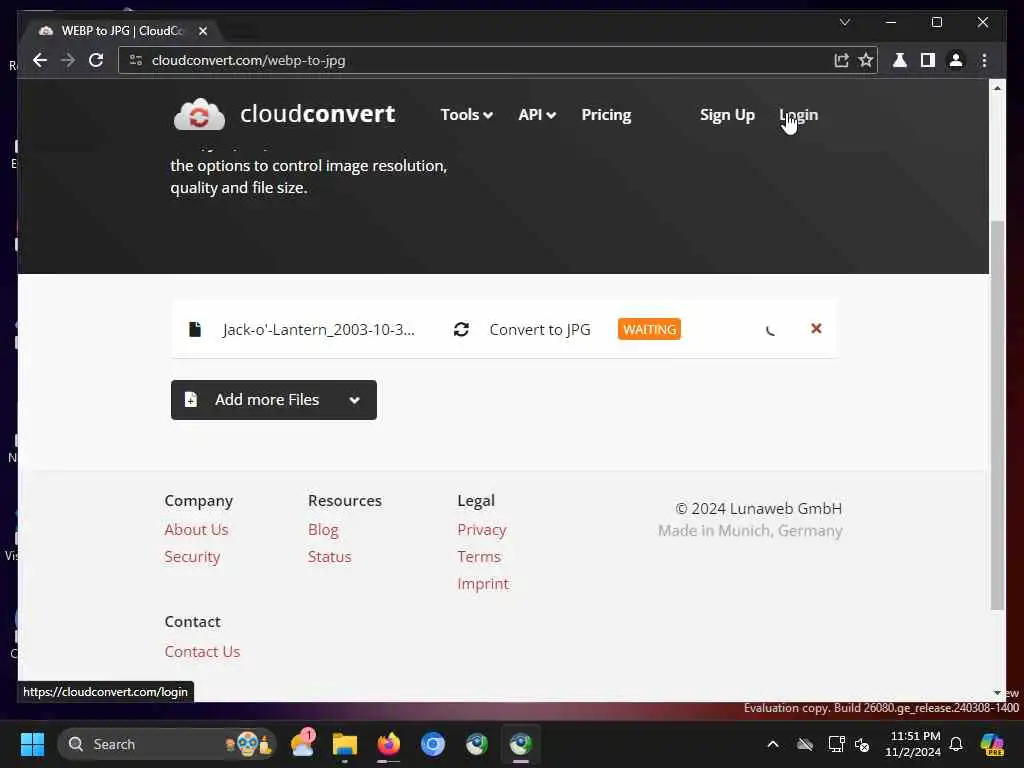Click the convert arrows icon before Convert to JPG
This screenshot has height=768, width=1024.
(461, 329)
